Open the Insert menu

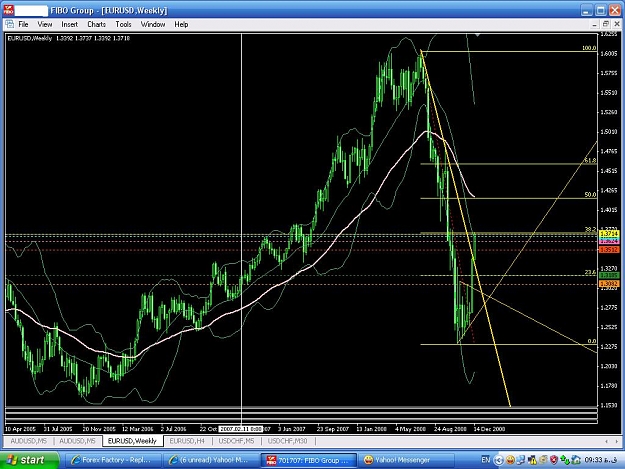(69, 24)
